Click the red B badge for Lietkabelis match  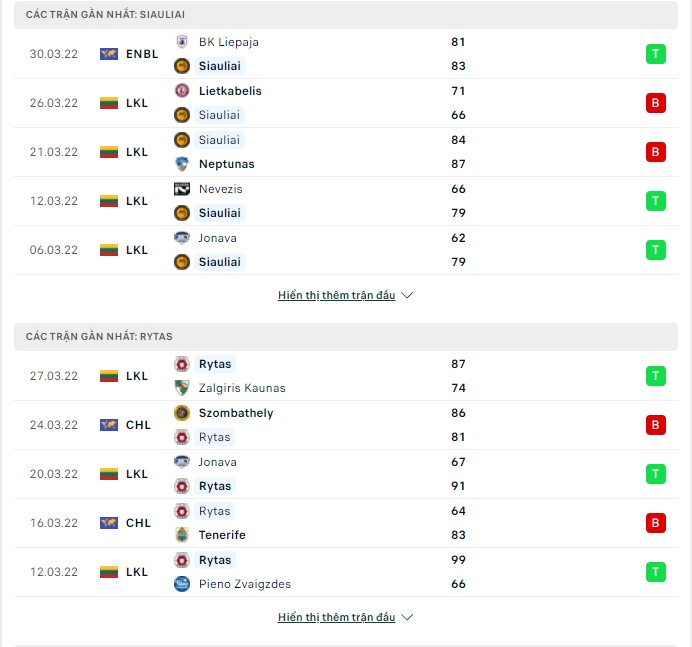[655, 103]
